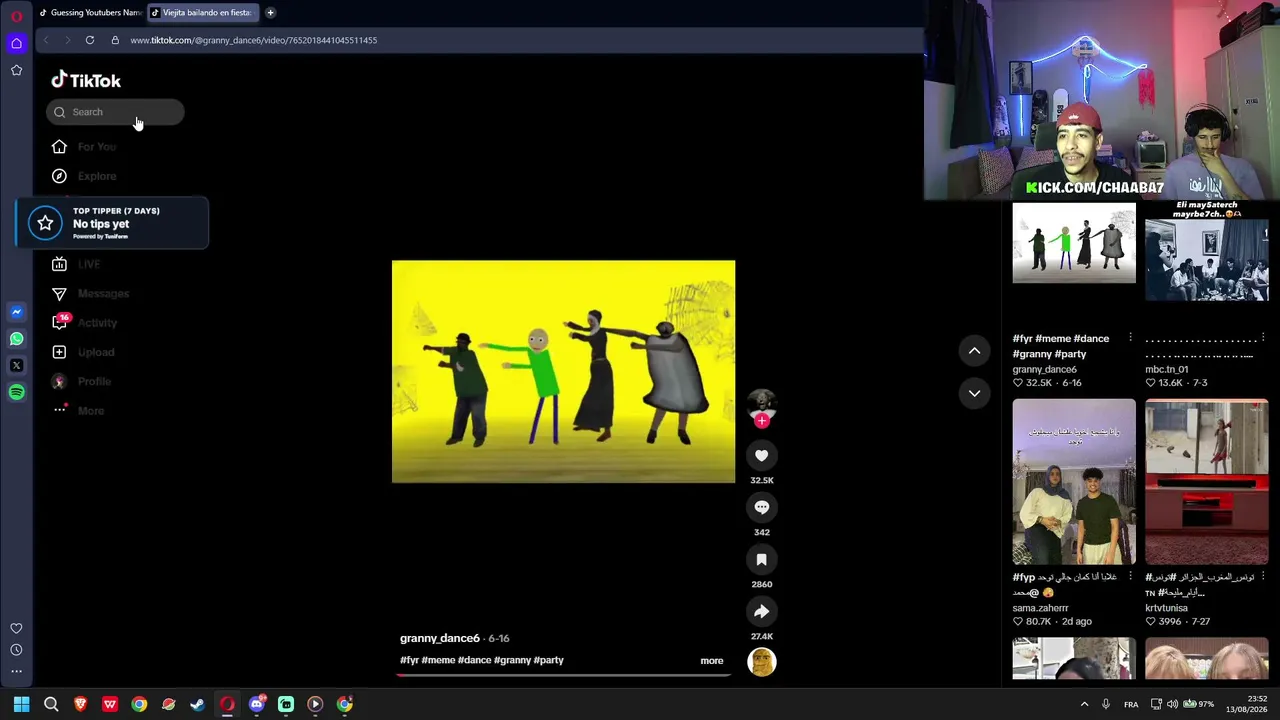The image size is (1280, 720).
Task: Open the spinning sound disc icon
Action: (x=761, y=662)
